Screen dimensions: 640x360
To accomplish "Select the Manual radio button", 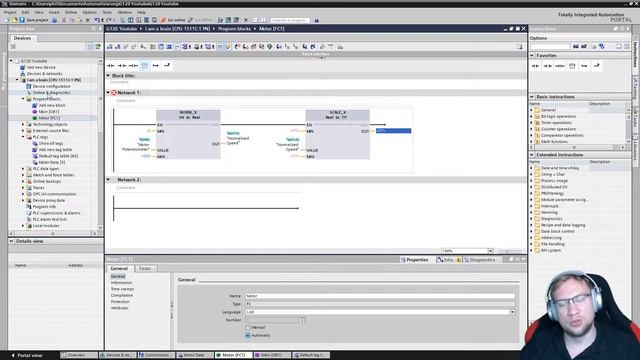I will pyautogui.click(x=248, y=328).
